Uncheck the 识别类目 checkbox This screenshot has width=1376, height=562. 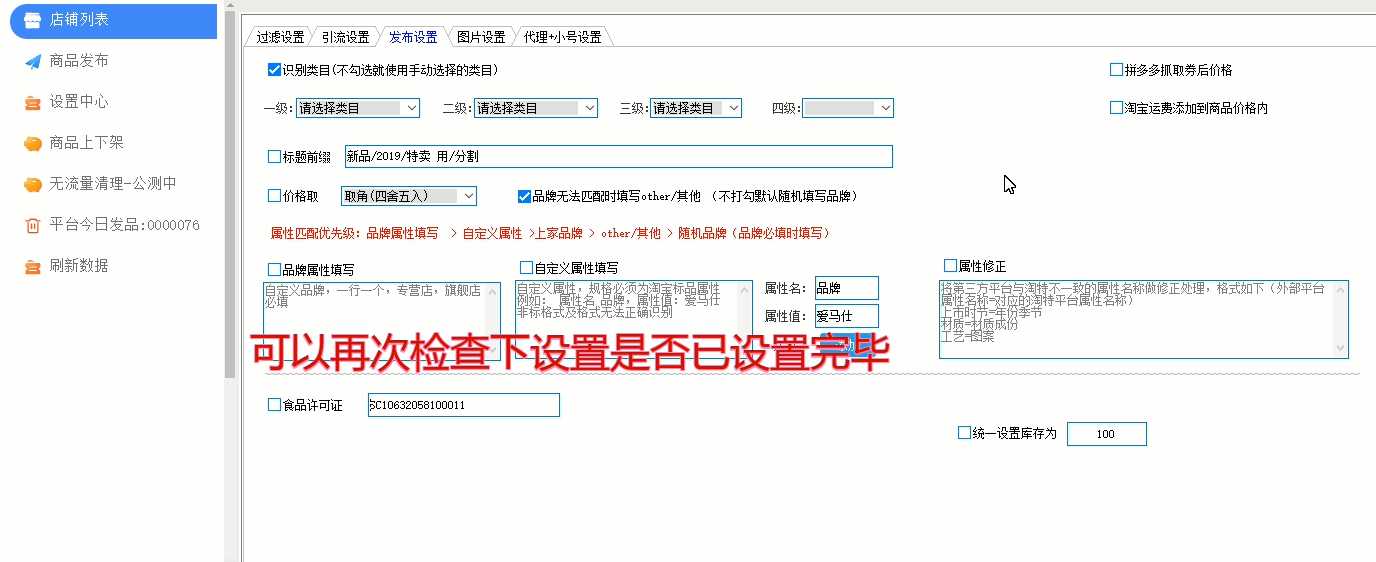[x=274, y=70]
